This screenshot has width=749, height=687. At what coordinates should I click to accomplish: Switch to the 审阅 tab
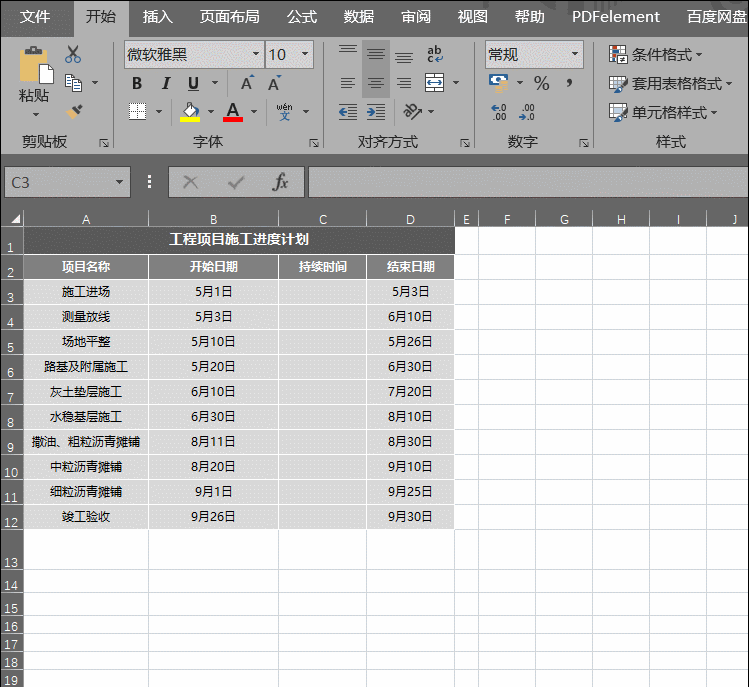[x=416, y=17]
